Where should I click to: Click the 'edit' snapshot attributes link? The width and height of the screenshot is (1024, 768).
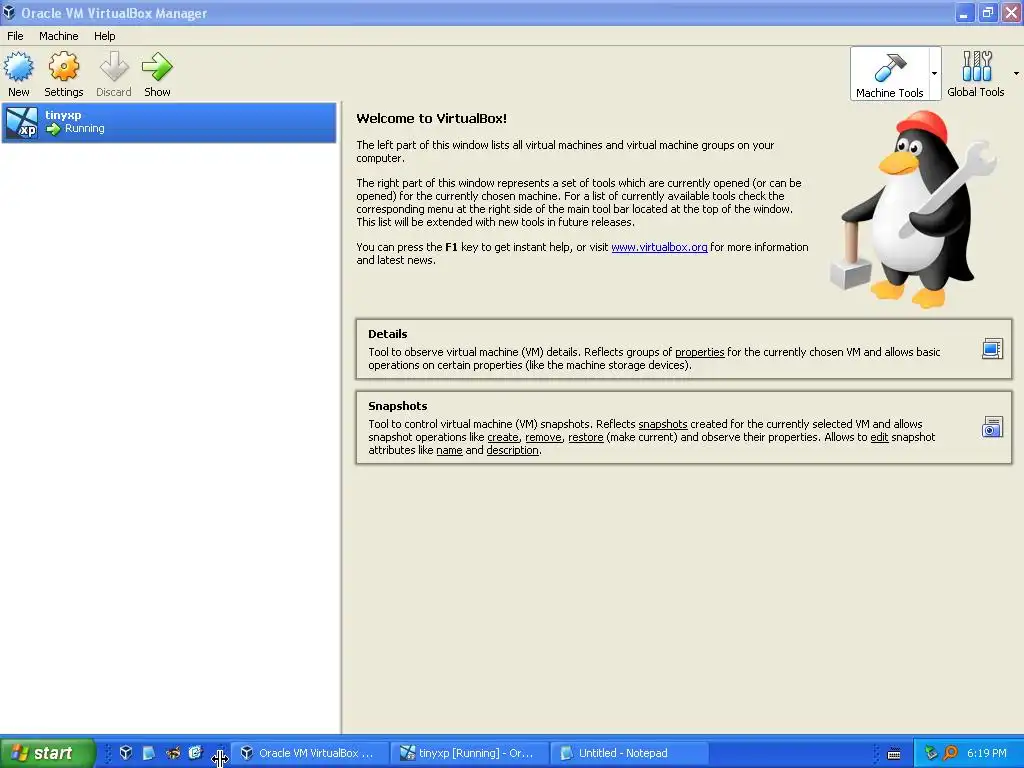point(880,437)
